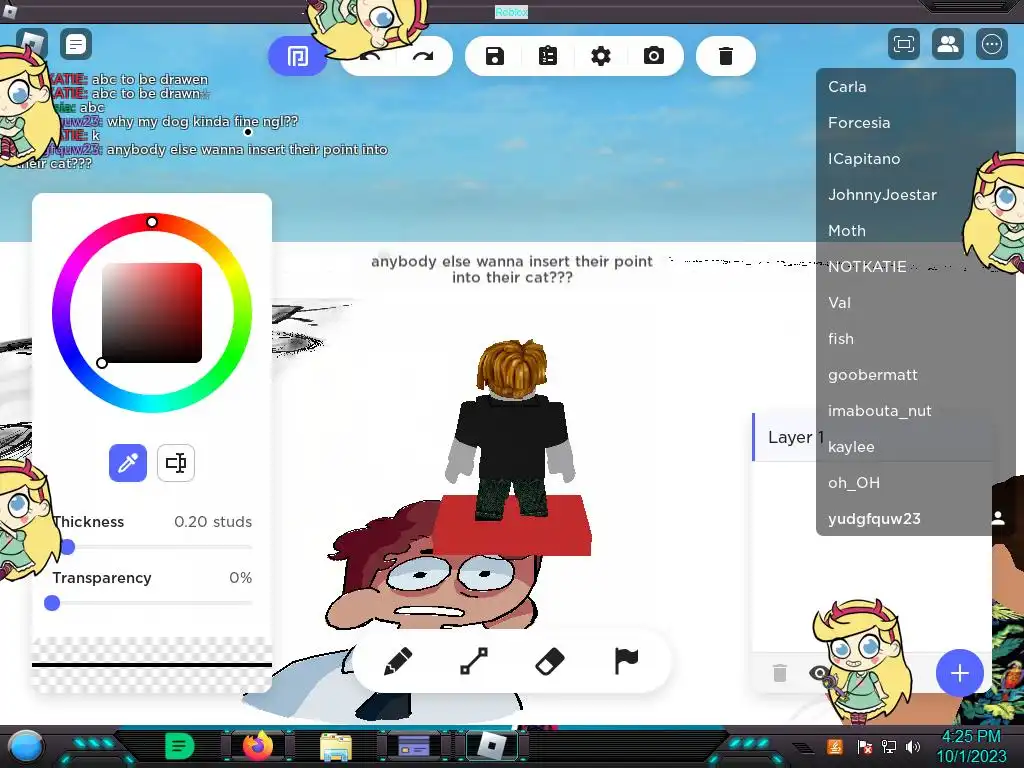Click the 0.20 studs thickness value
The image size is (1024, 768).
click(213, 522)
